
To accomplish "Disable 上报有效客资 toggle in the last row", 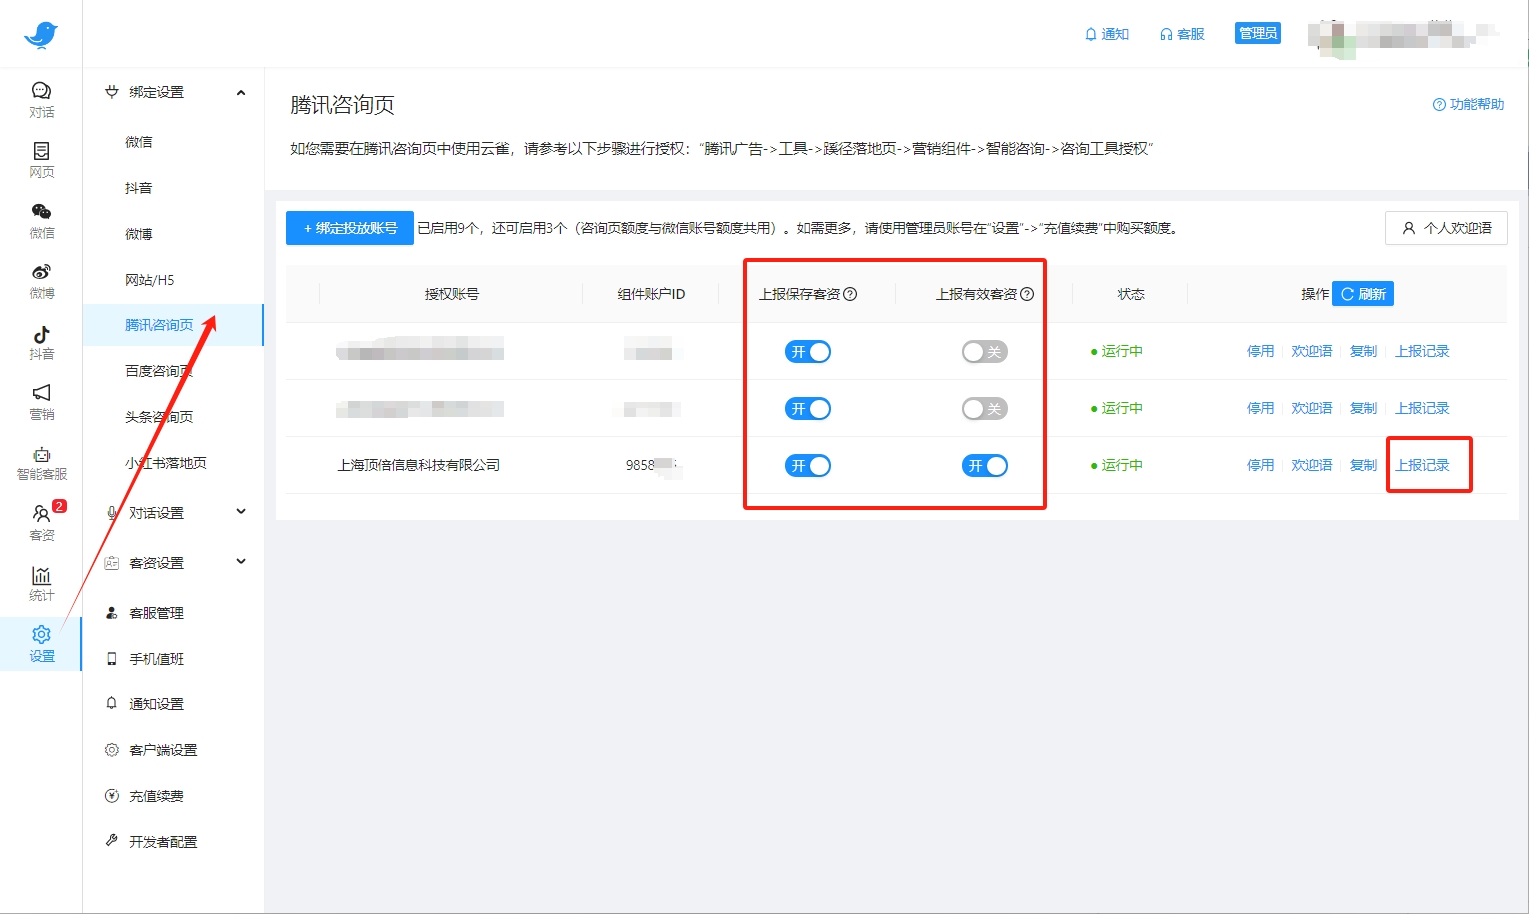I will pos(984,465).
